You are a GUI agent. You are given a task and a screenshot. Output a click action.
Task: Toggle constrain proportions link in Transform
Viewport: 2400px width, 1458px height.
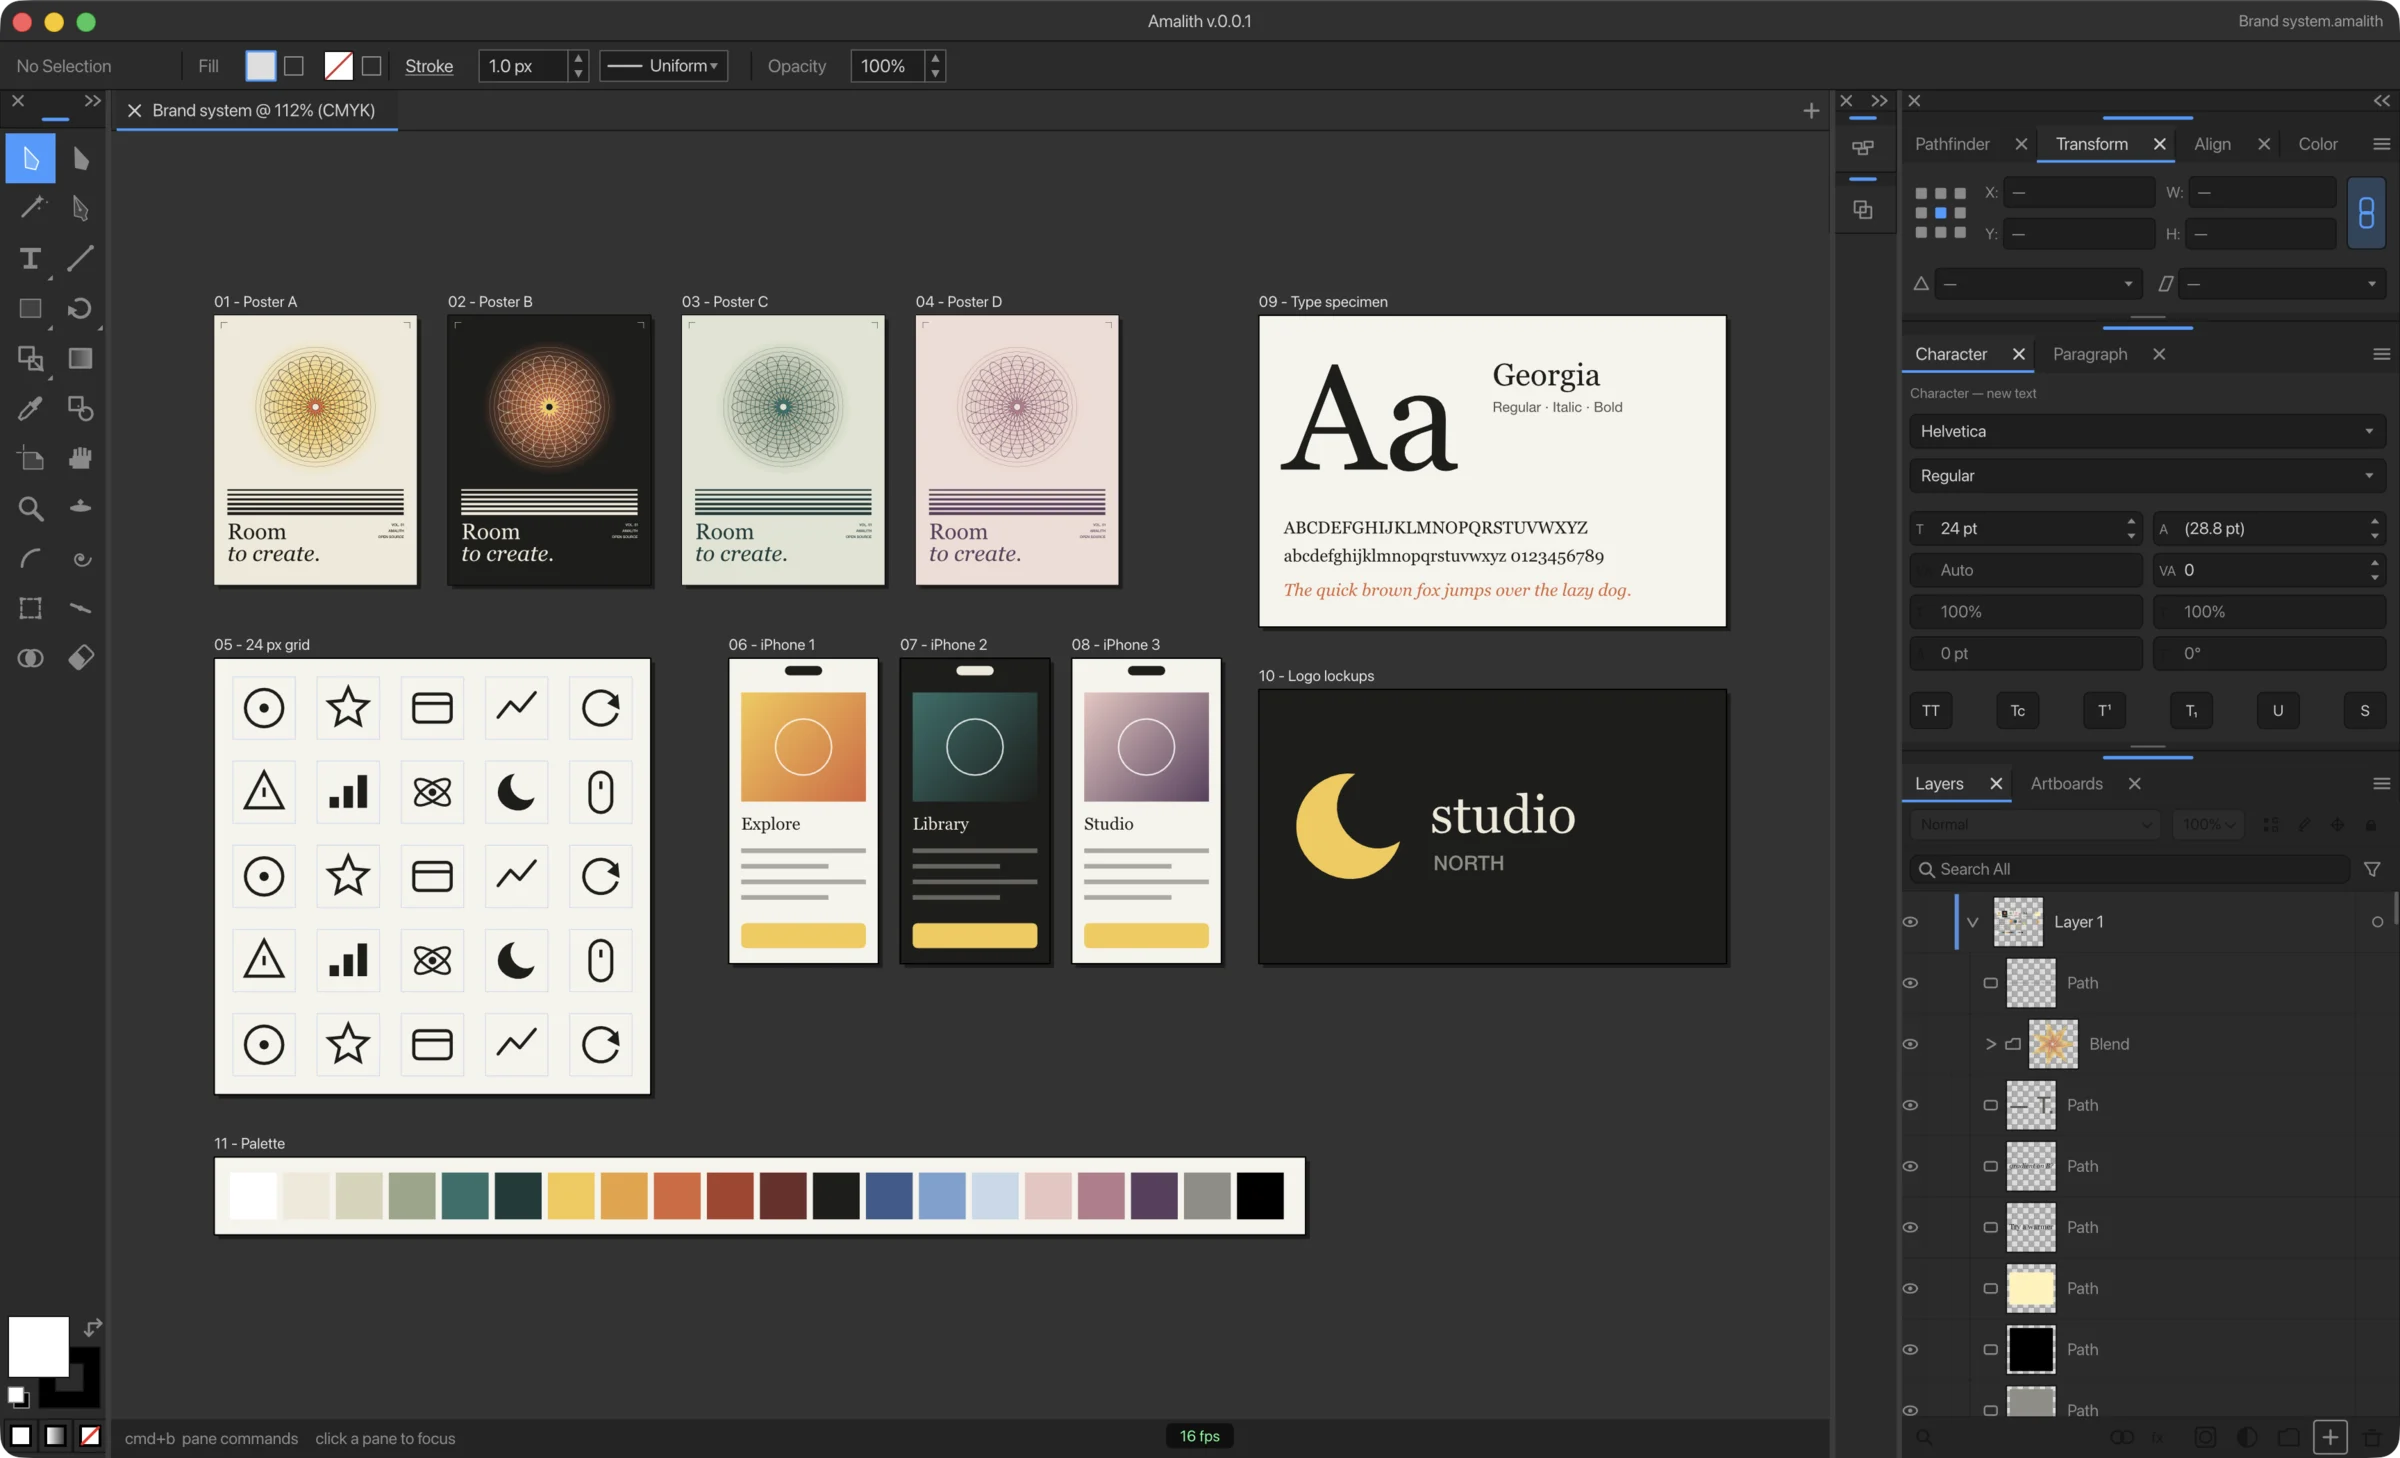2366,213
